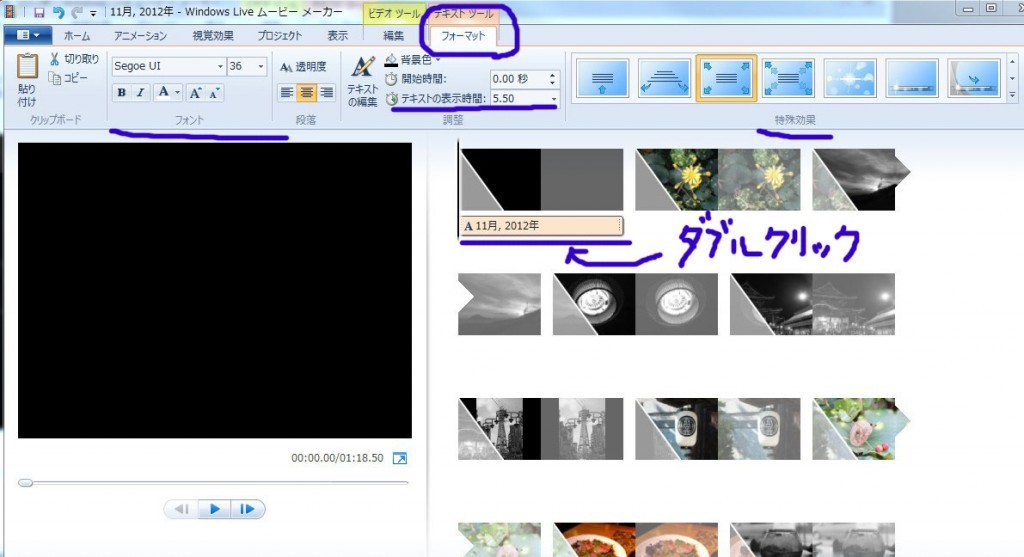
Task: Open the Edit (編集) tab
Action: point(393,36)
